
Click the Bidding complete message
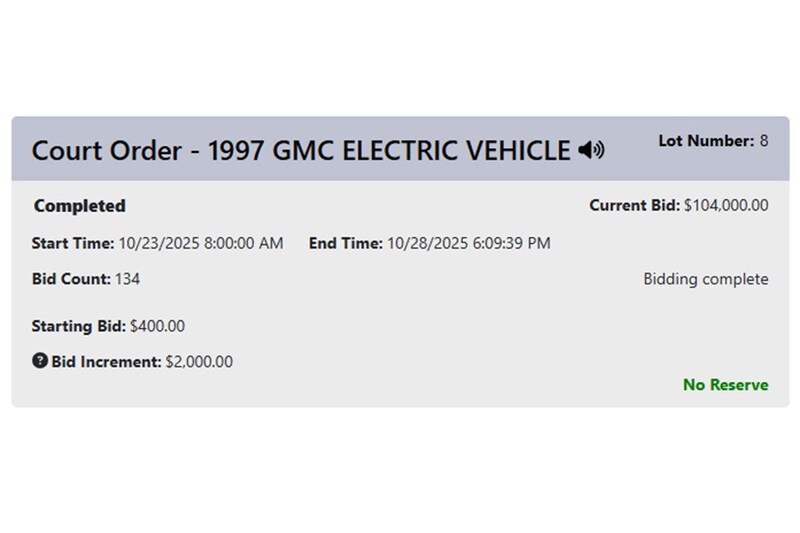[706, 279]
